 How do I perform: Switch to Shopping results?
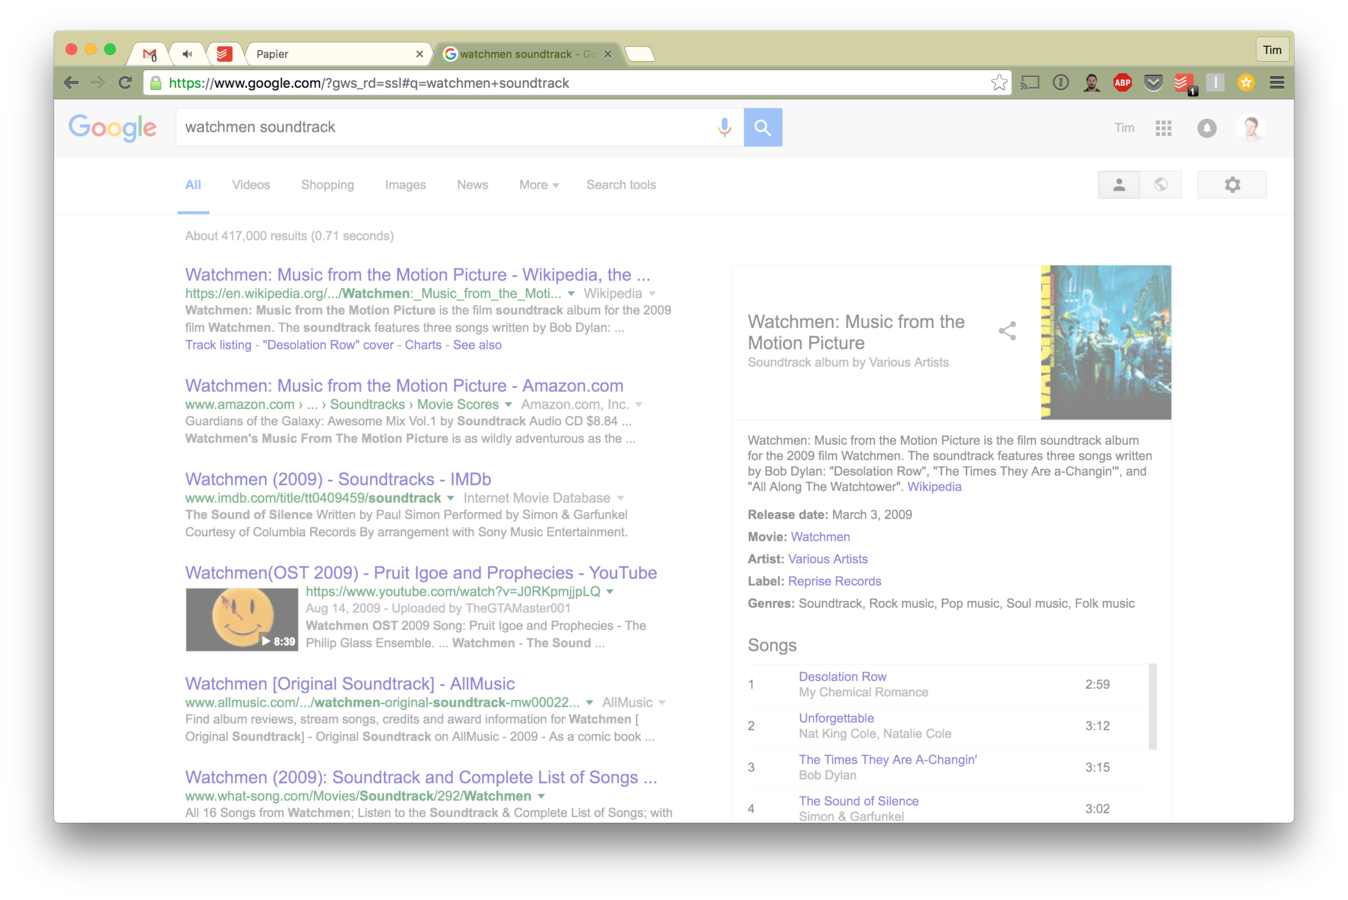click(328, 185)
